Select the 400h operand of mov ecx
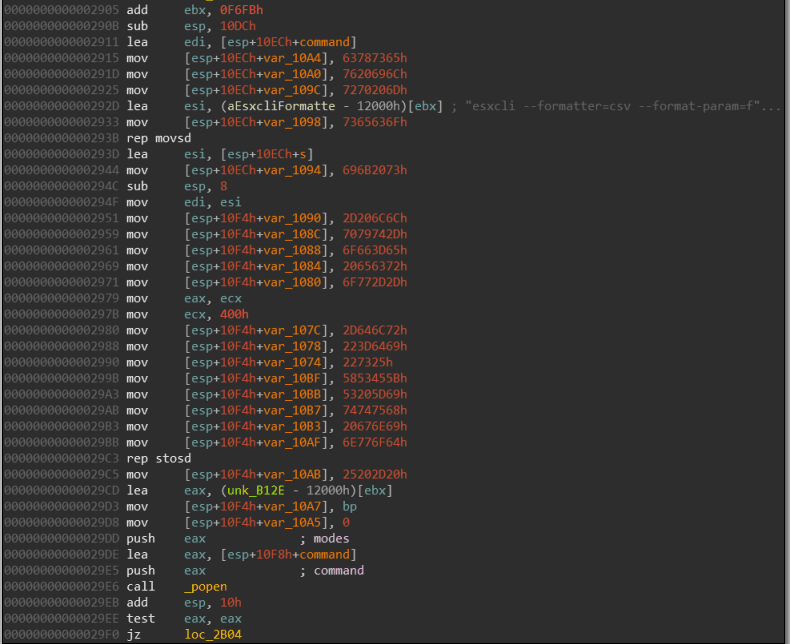Screen dimensions: 790x644 [234, 314]
